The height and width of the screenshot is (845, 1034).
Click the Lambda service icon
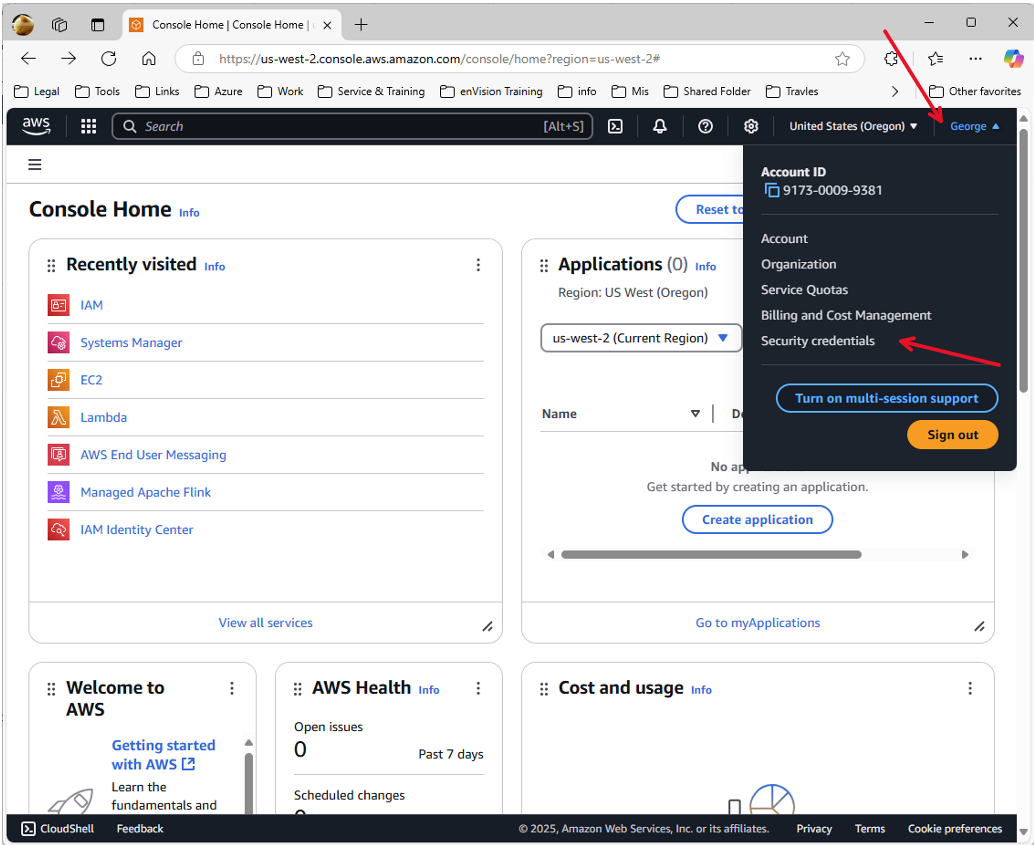59,418
